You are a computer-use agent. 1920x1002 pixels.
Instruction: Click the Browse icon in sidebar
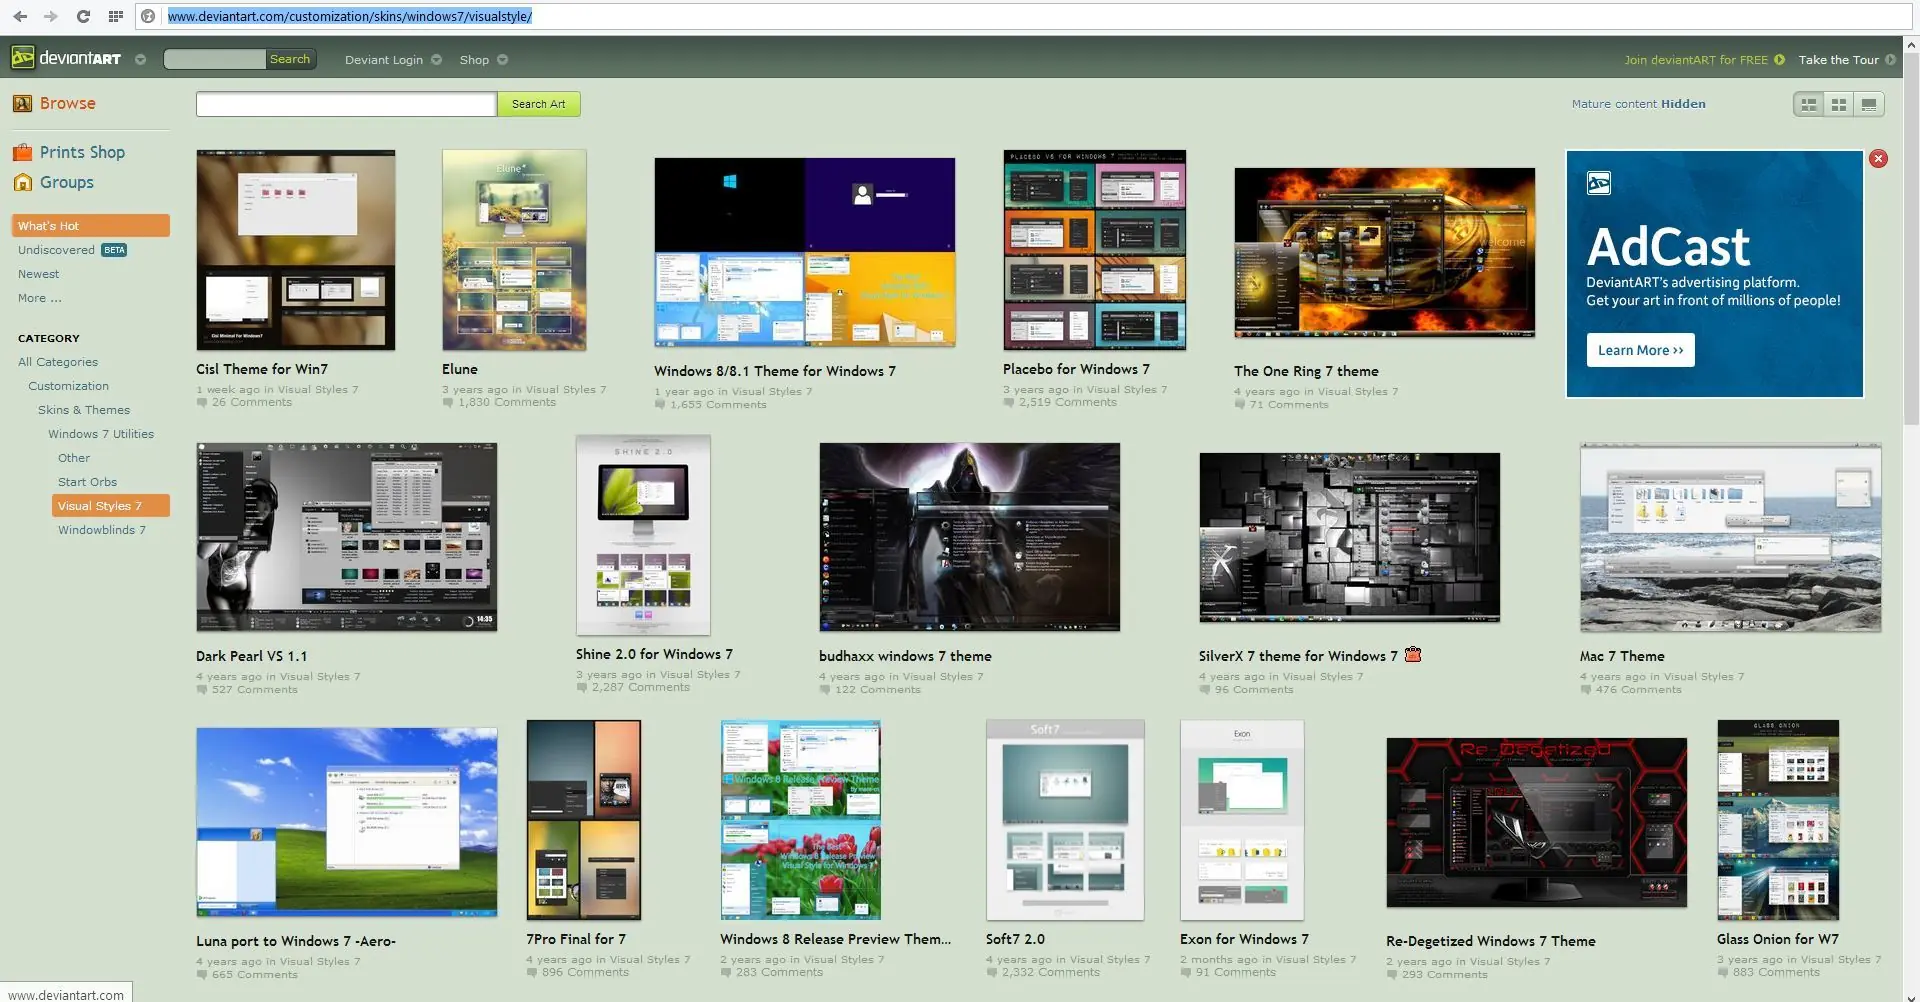22,103
